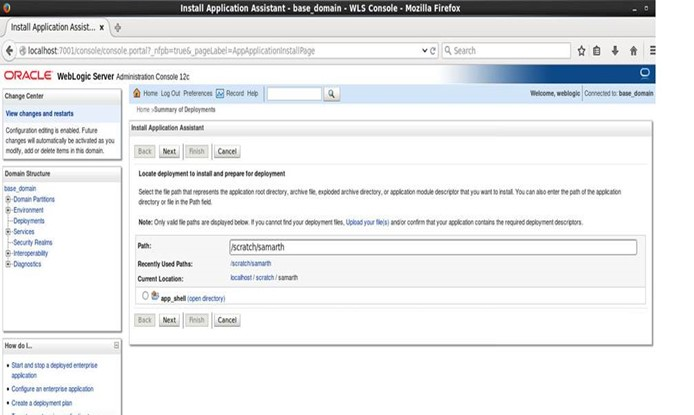Click the localhost address bar
The width and height of the screenshot is (694, 415).
point(221,51)
